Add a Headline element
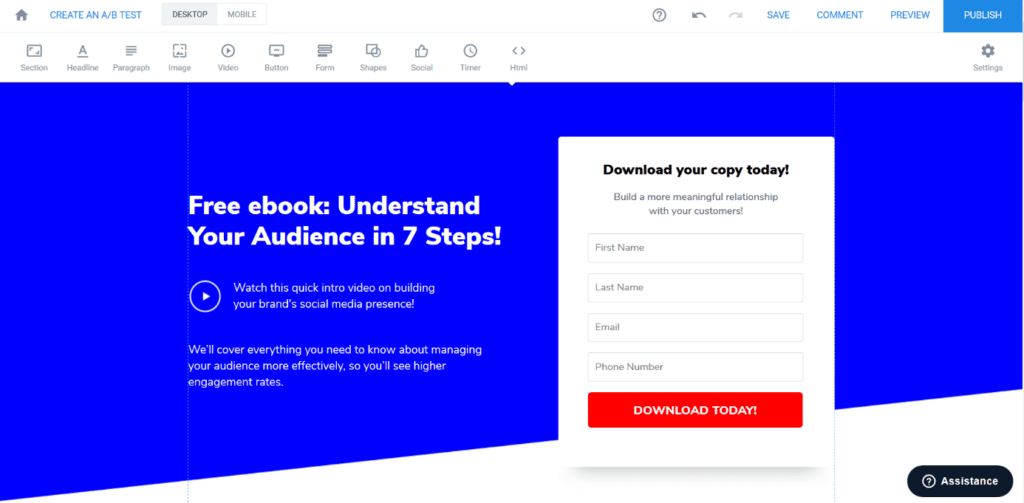 click(x=82, y=57)
